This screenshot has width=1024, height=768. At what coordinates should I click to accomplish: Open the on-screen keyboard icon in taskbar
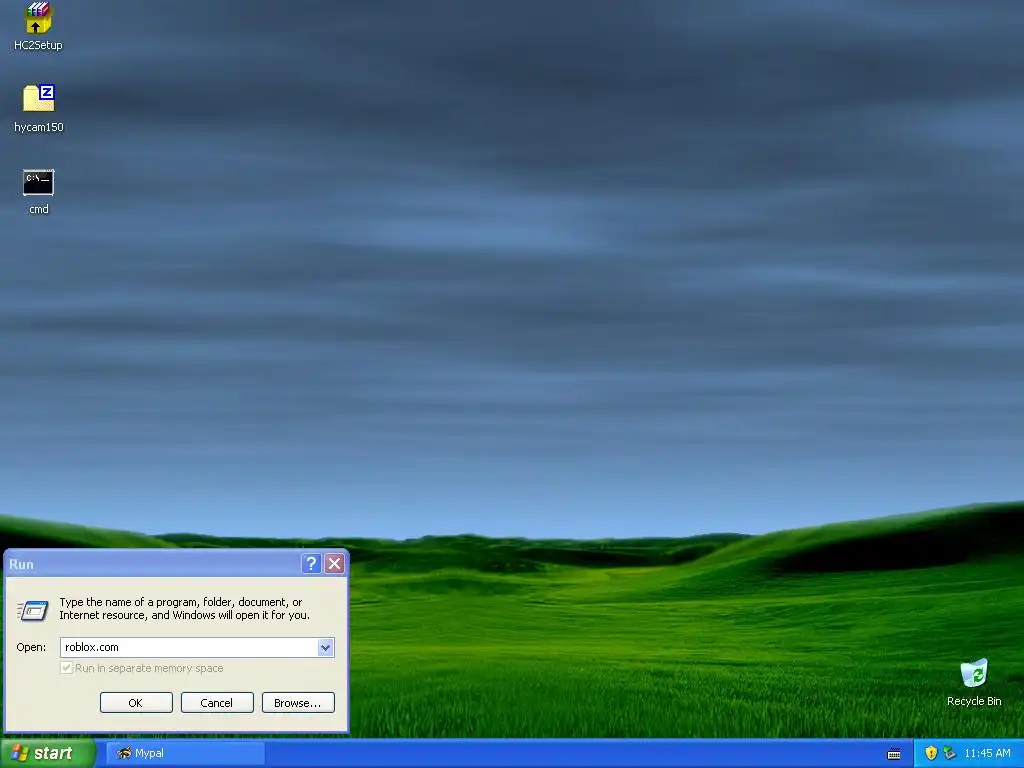click(x=894, y=754)
